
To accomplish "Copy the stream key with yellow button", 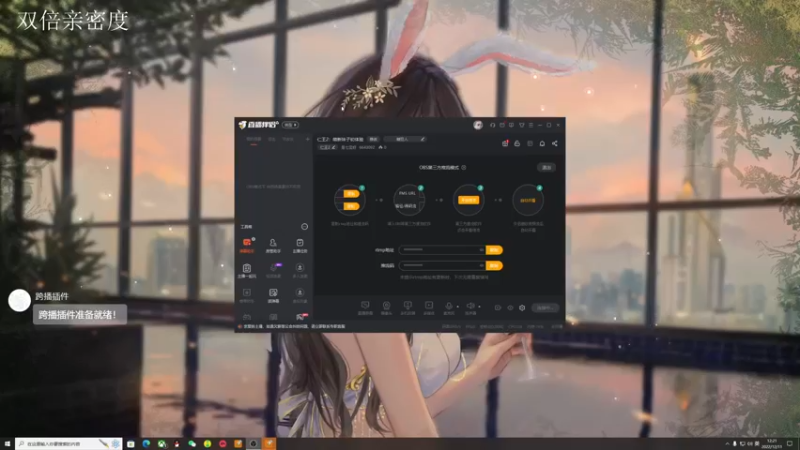I will pyautogui.click(x=494, y=265).
